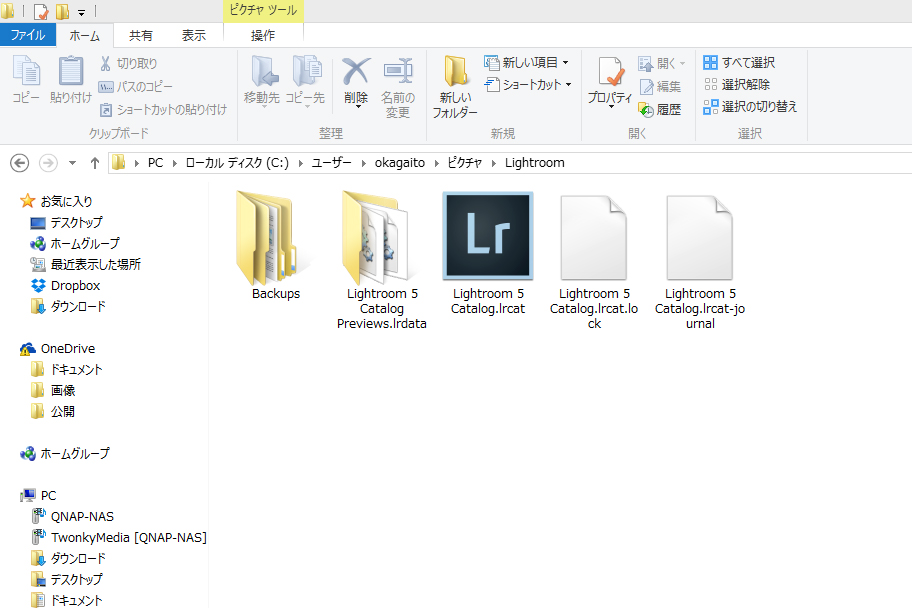912x608 pixels.
Task: Select PC node in navigation pane
Action: (x=38, y=495)
